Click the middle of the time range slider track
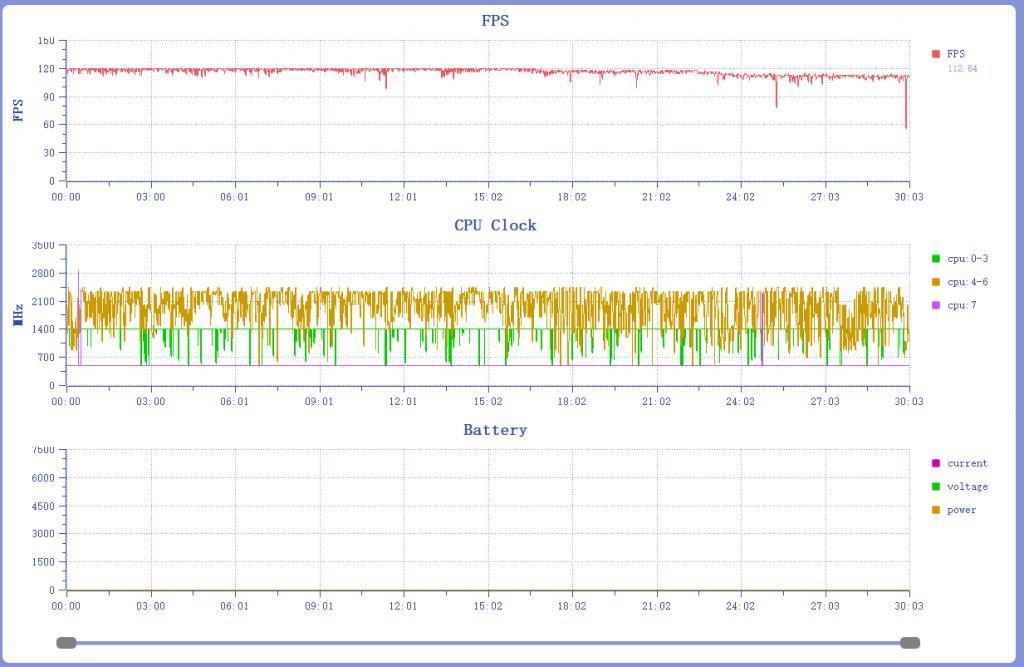Viewport: 1024px width, 667px height. coord(488,643)
